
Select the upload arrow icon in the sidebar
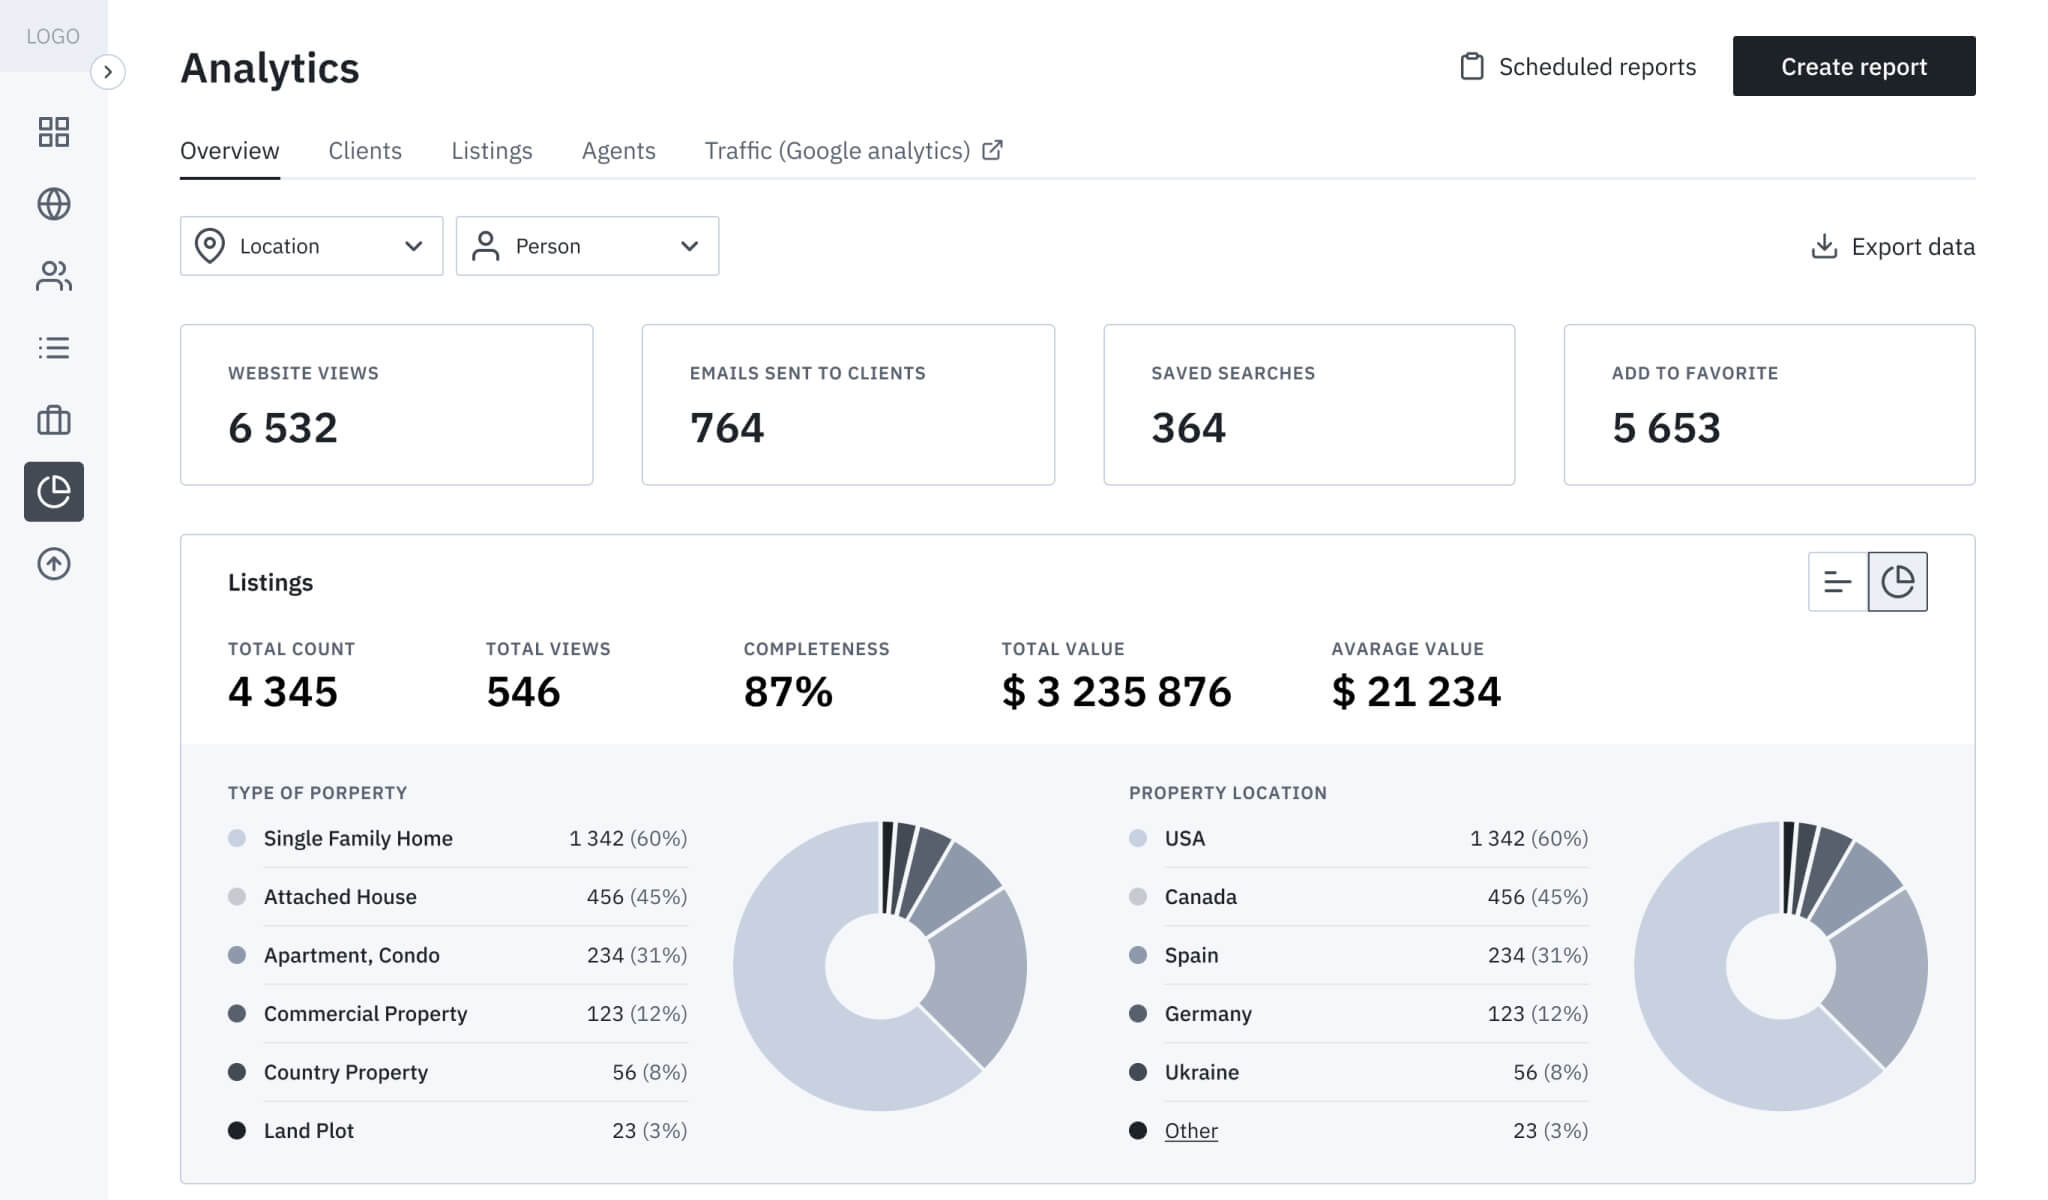click(x=54, y=563)
